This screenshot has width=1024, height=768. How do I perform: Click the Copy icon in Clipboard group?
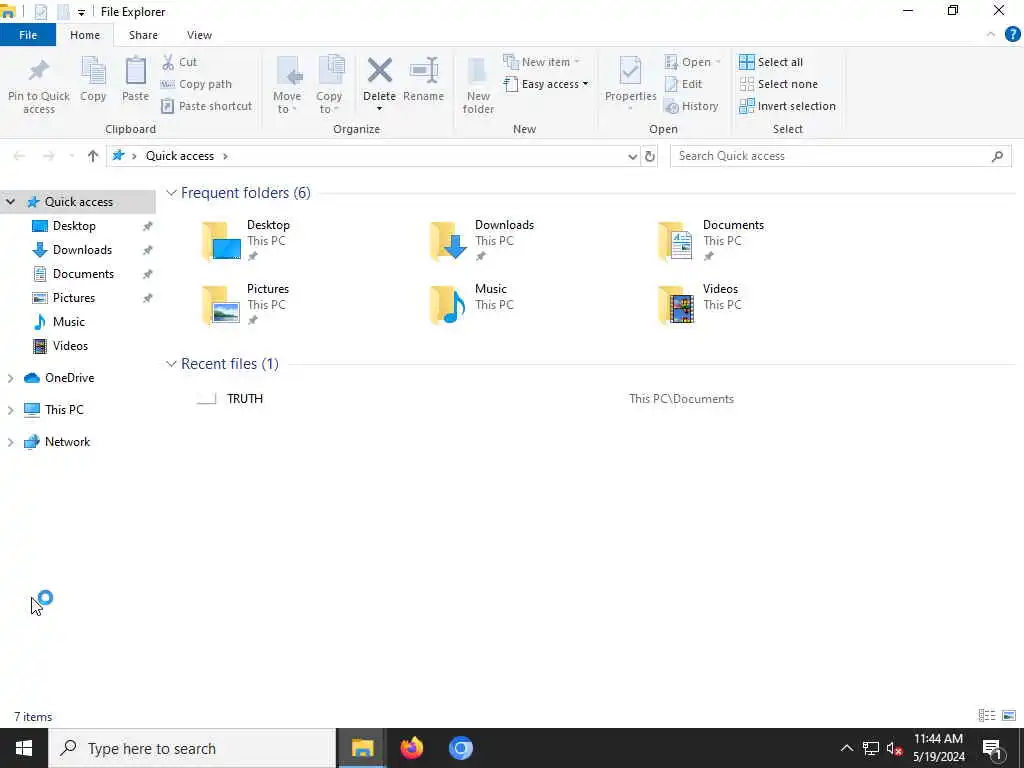click(93, 71)
